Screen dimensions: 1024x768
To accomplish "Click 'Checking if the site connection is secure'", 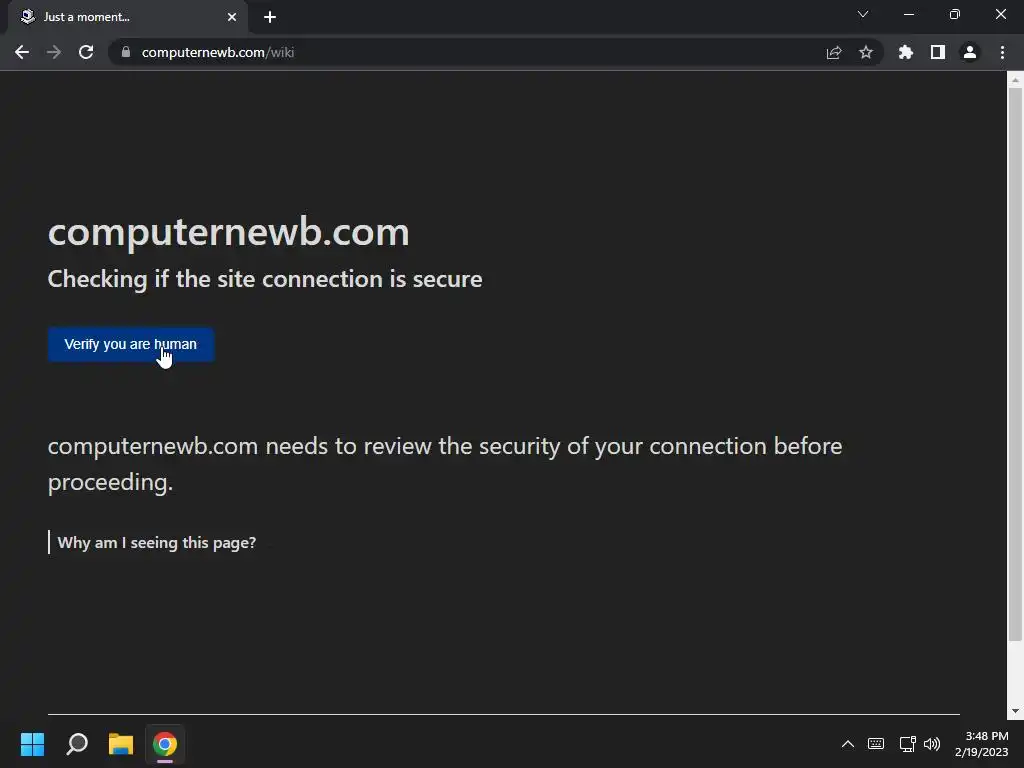I will (265, 280).
